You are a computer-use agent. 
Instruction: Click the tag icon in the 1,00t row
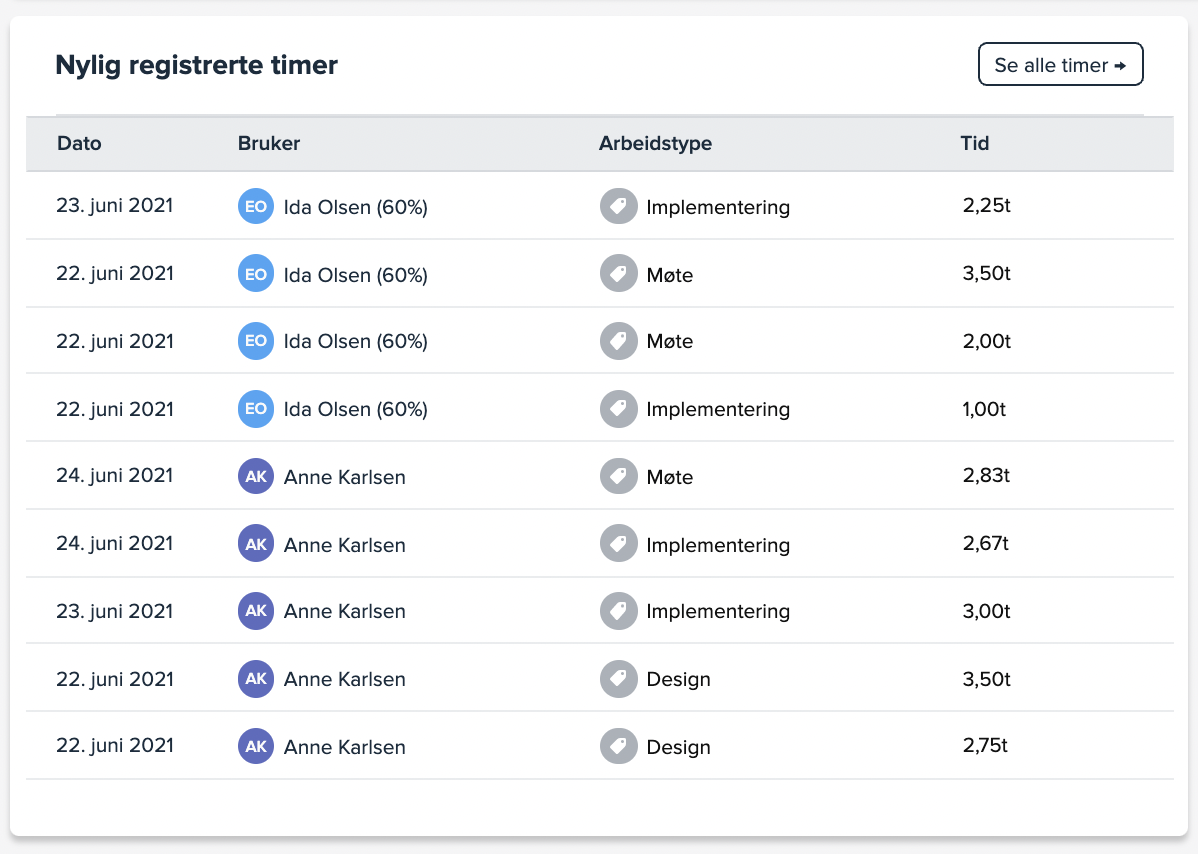click(618, 409)
